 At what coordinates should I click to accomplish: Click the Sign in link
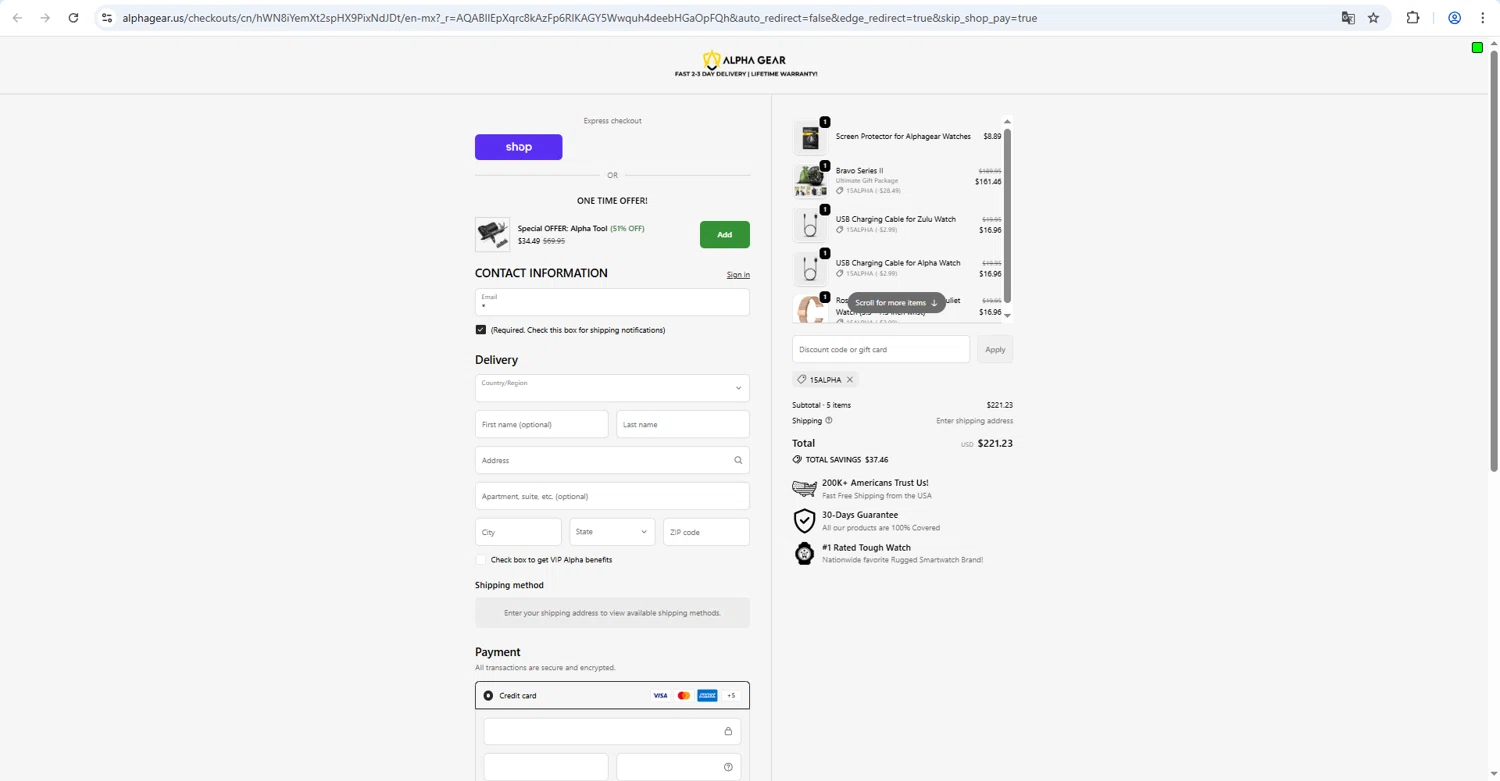point(738,275)
